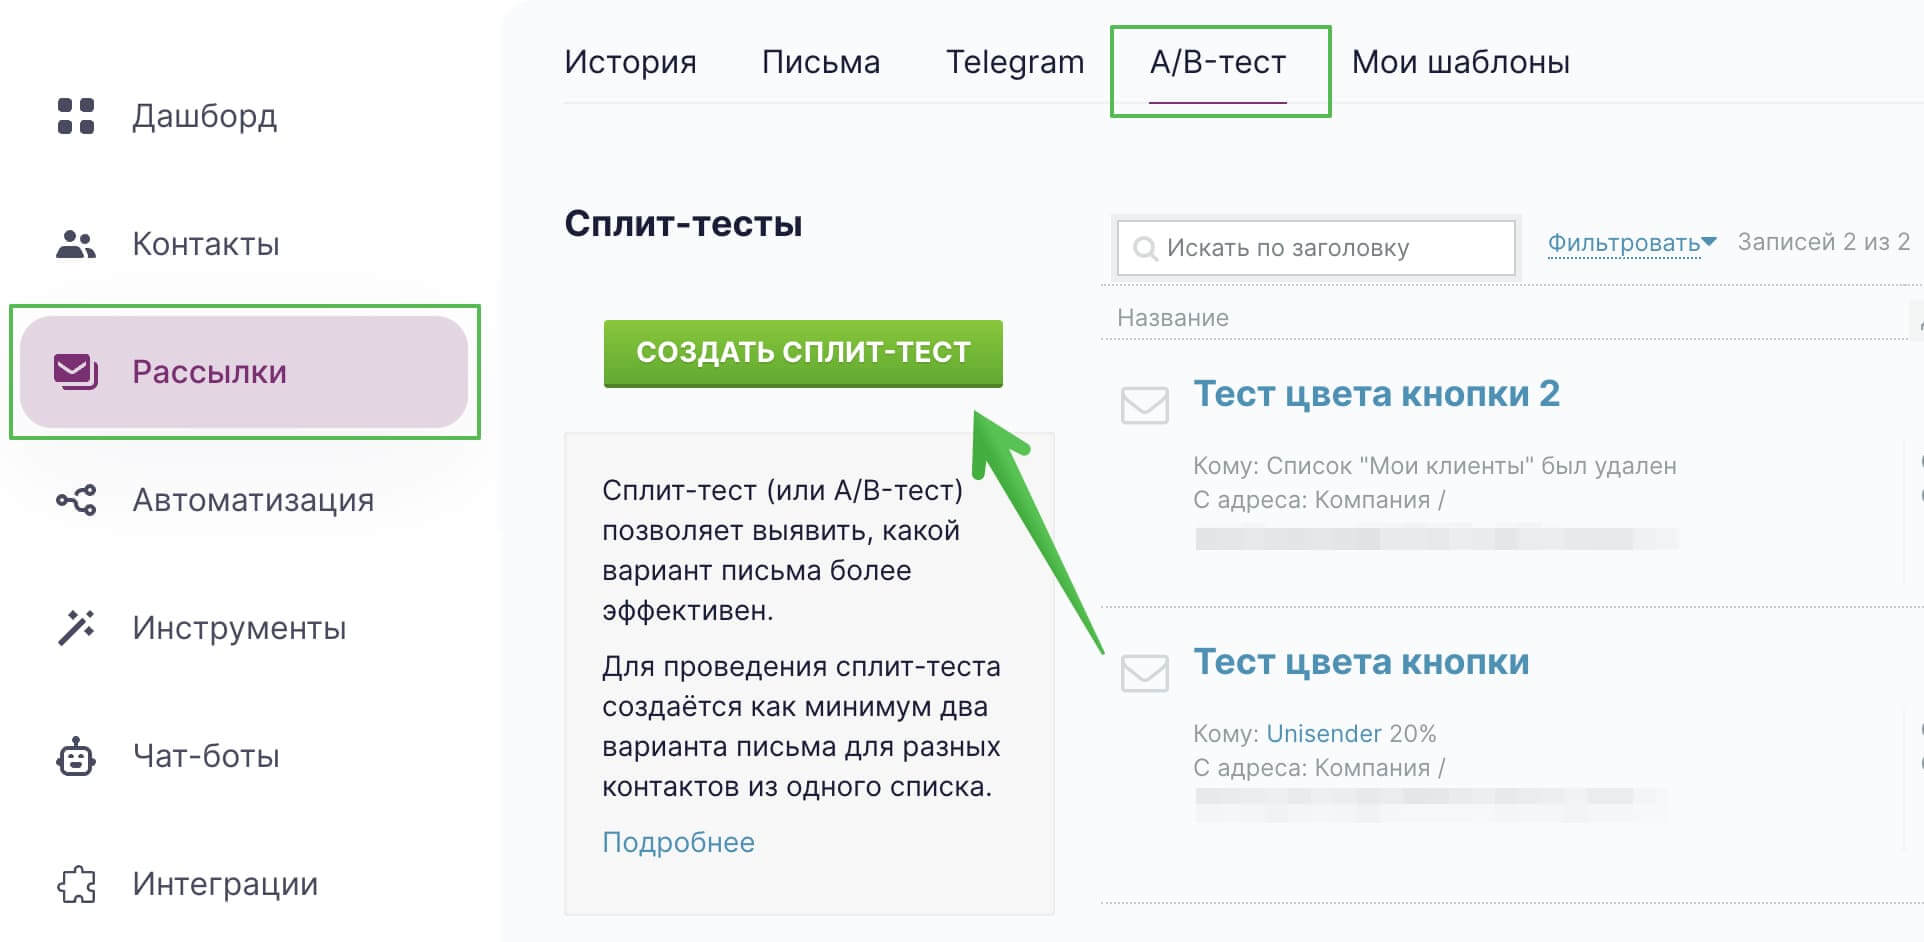Open Чат-боты menu item
Image resolution: width=1924 pixels, height=942 pixels.
point(206,756)
